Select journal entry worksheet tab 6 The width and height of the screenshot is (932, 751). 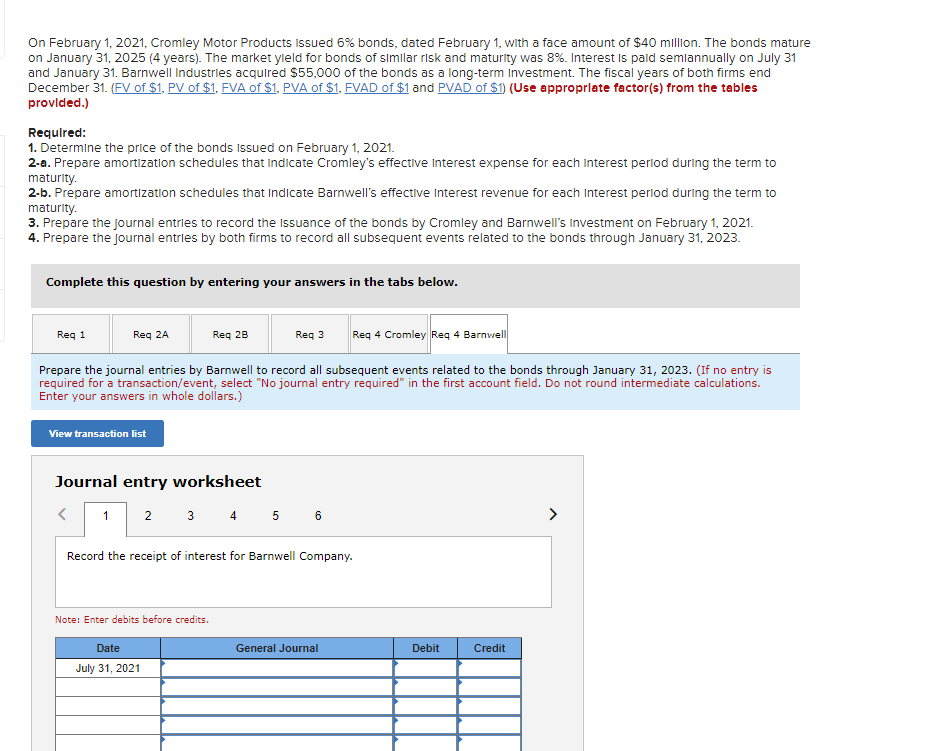tap(318, 516)
